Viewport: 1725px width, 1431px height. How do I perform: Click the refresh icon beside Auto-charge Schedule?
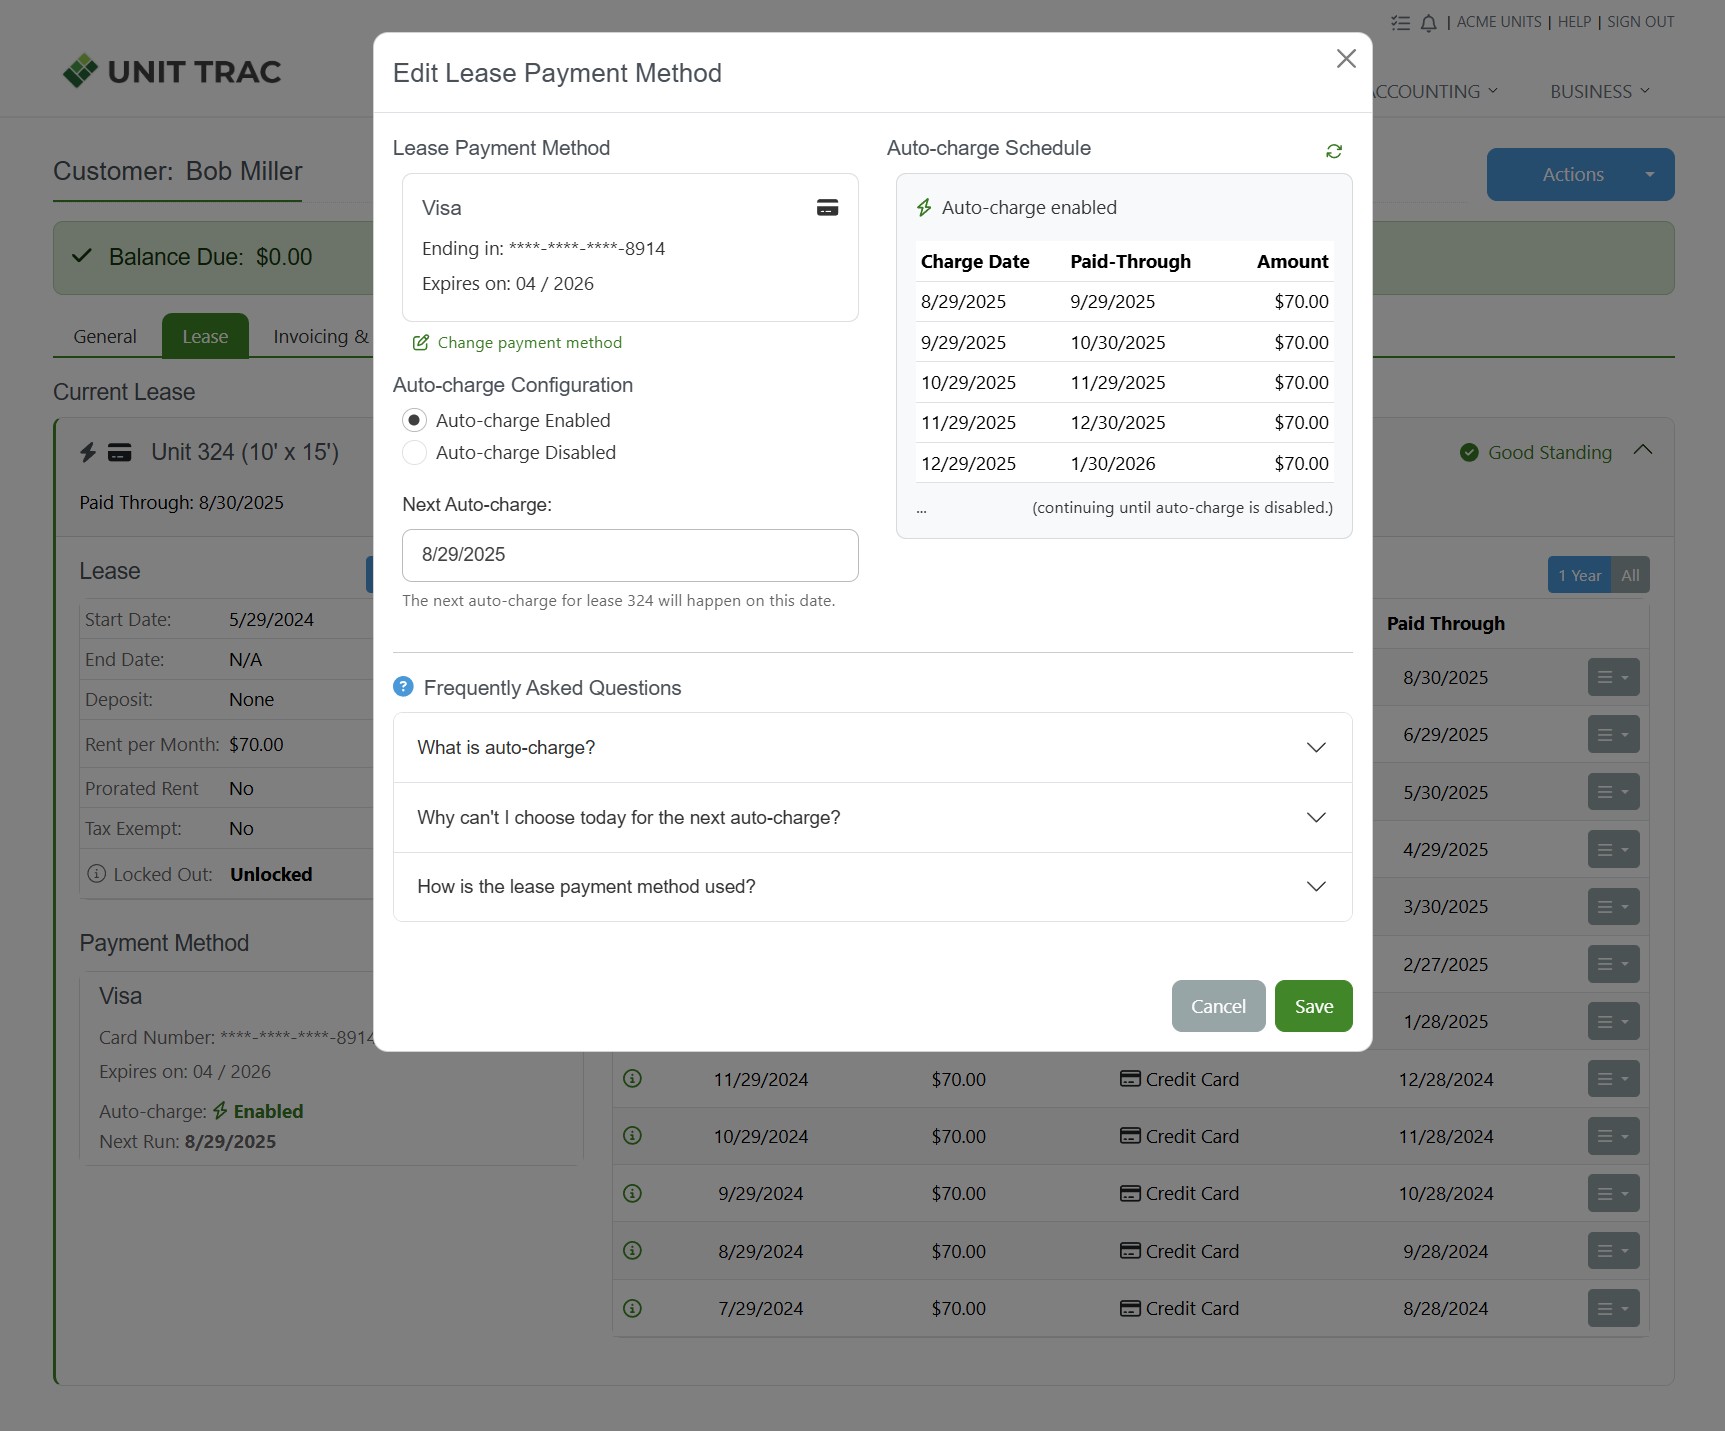[1334, 150]
